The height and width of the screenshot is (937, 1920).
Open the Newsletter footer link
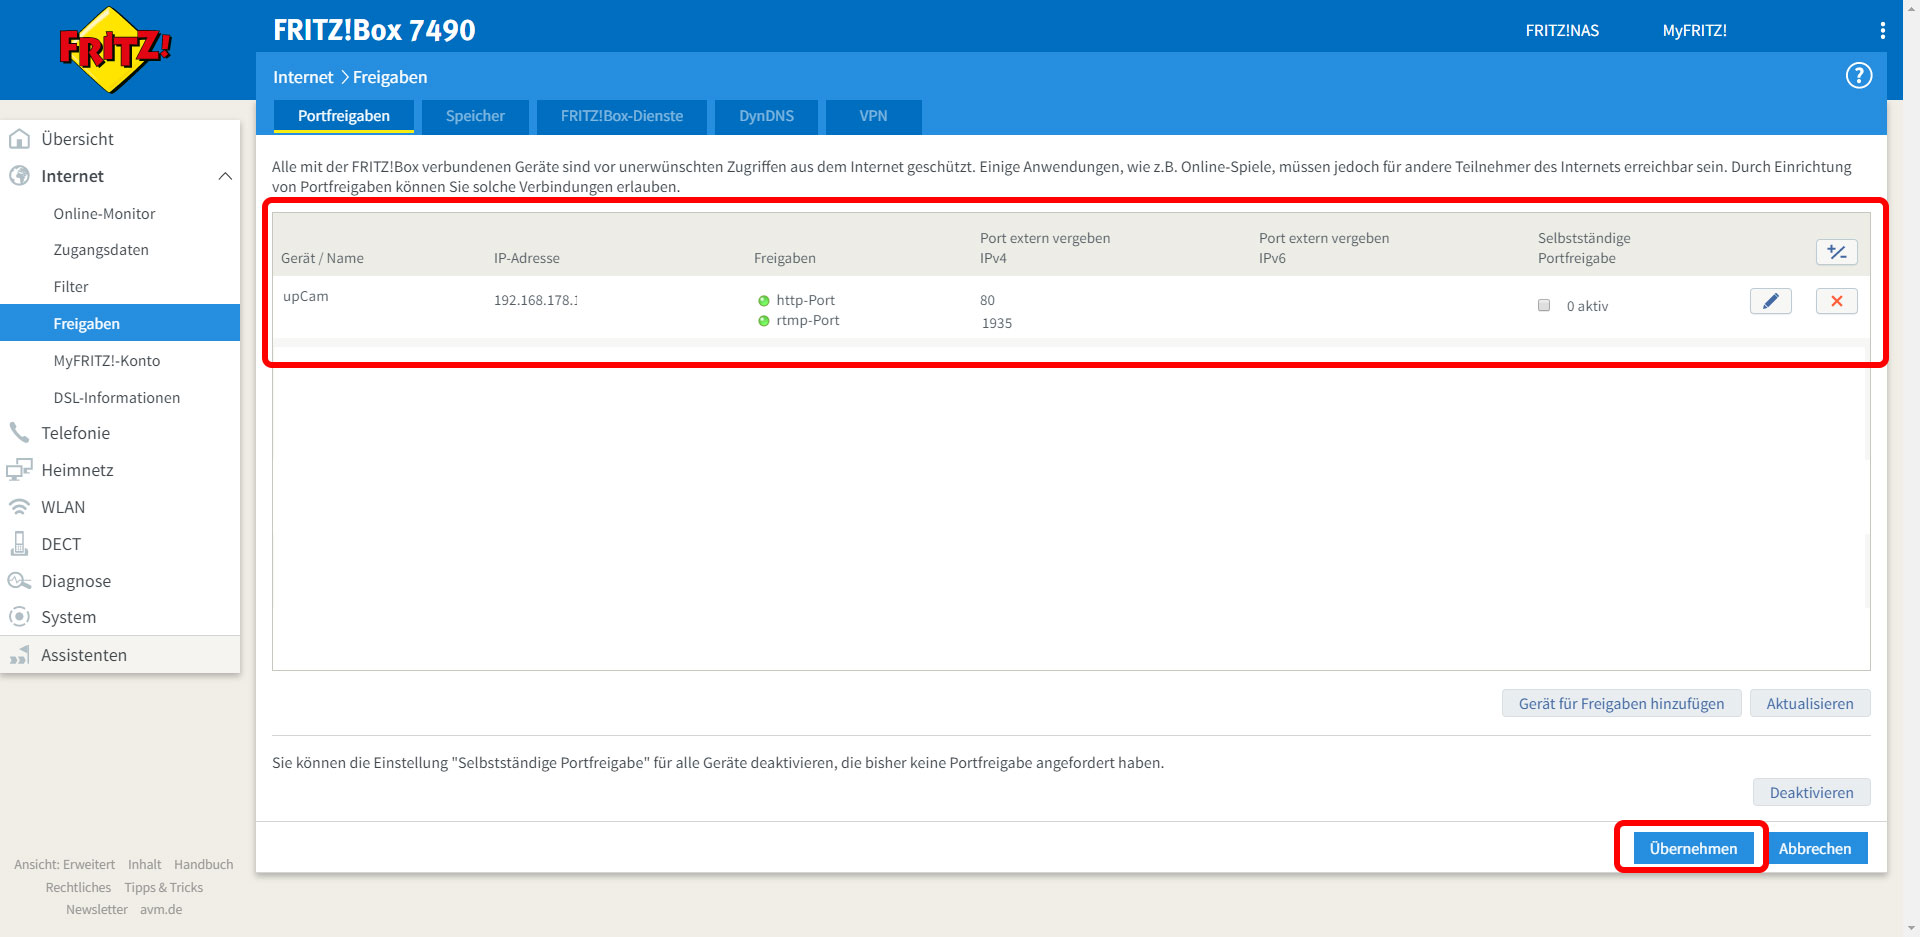coord(97,909)
